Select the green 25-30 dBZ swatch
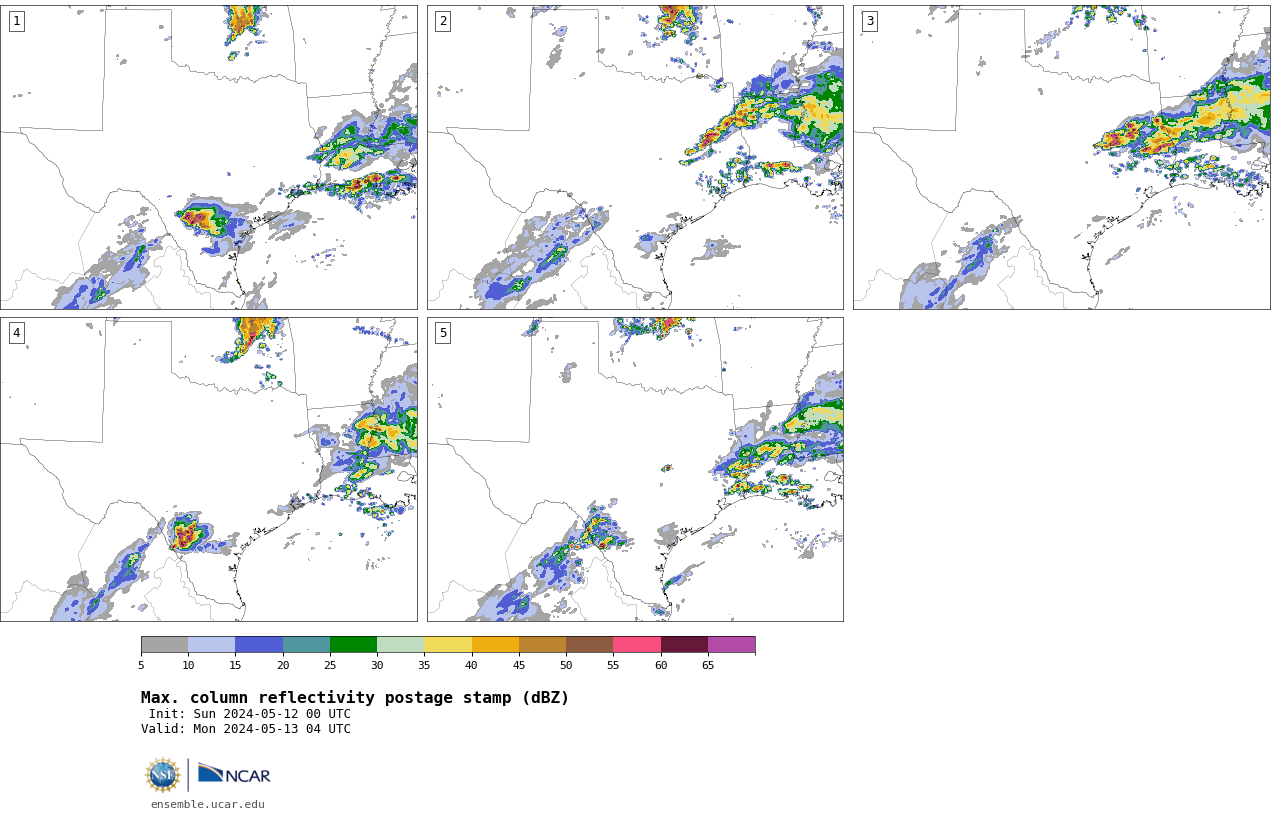 pyautogui.click(x=353, y=644)
